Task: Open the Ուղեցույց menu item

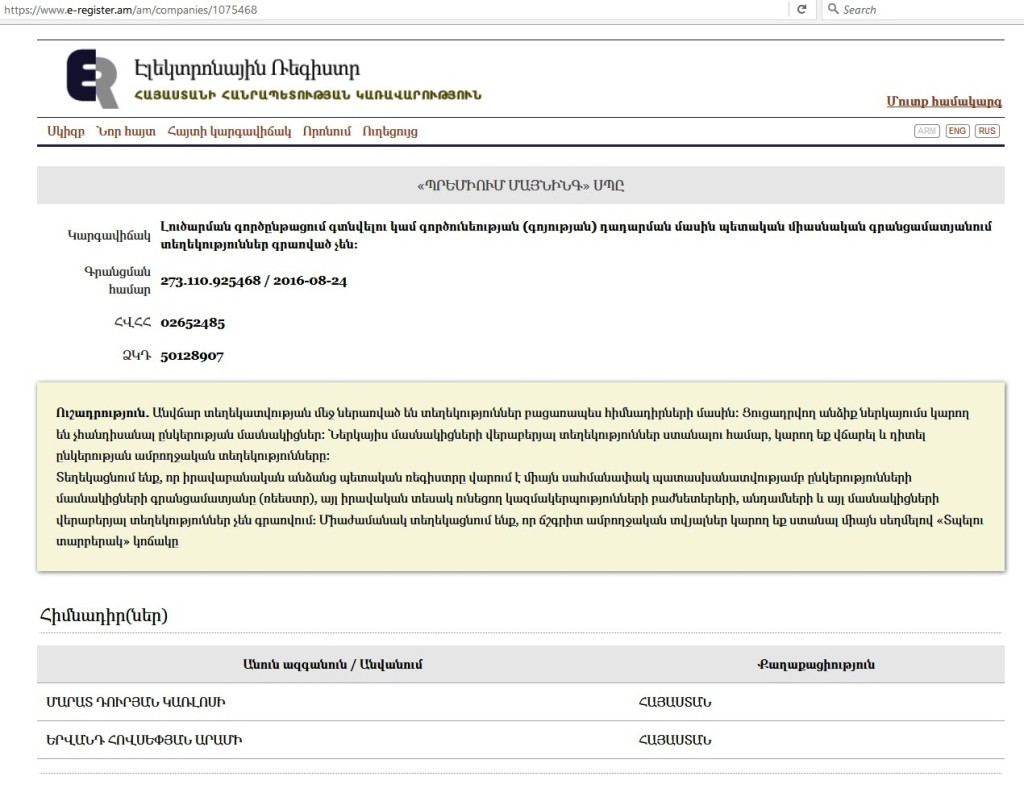Action: (x=390, y=131)
